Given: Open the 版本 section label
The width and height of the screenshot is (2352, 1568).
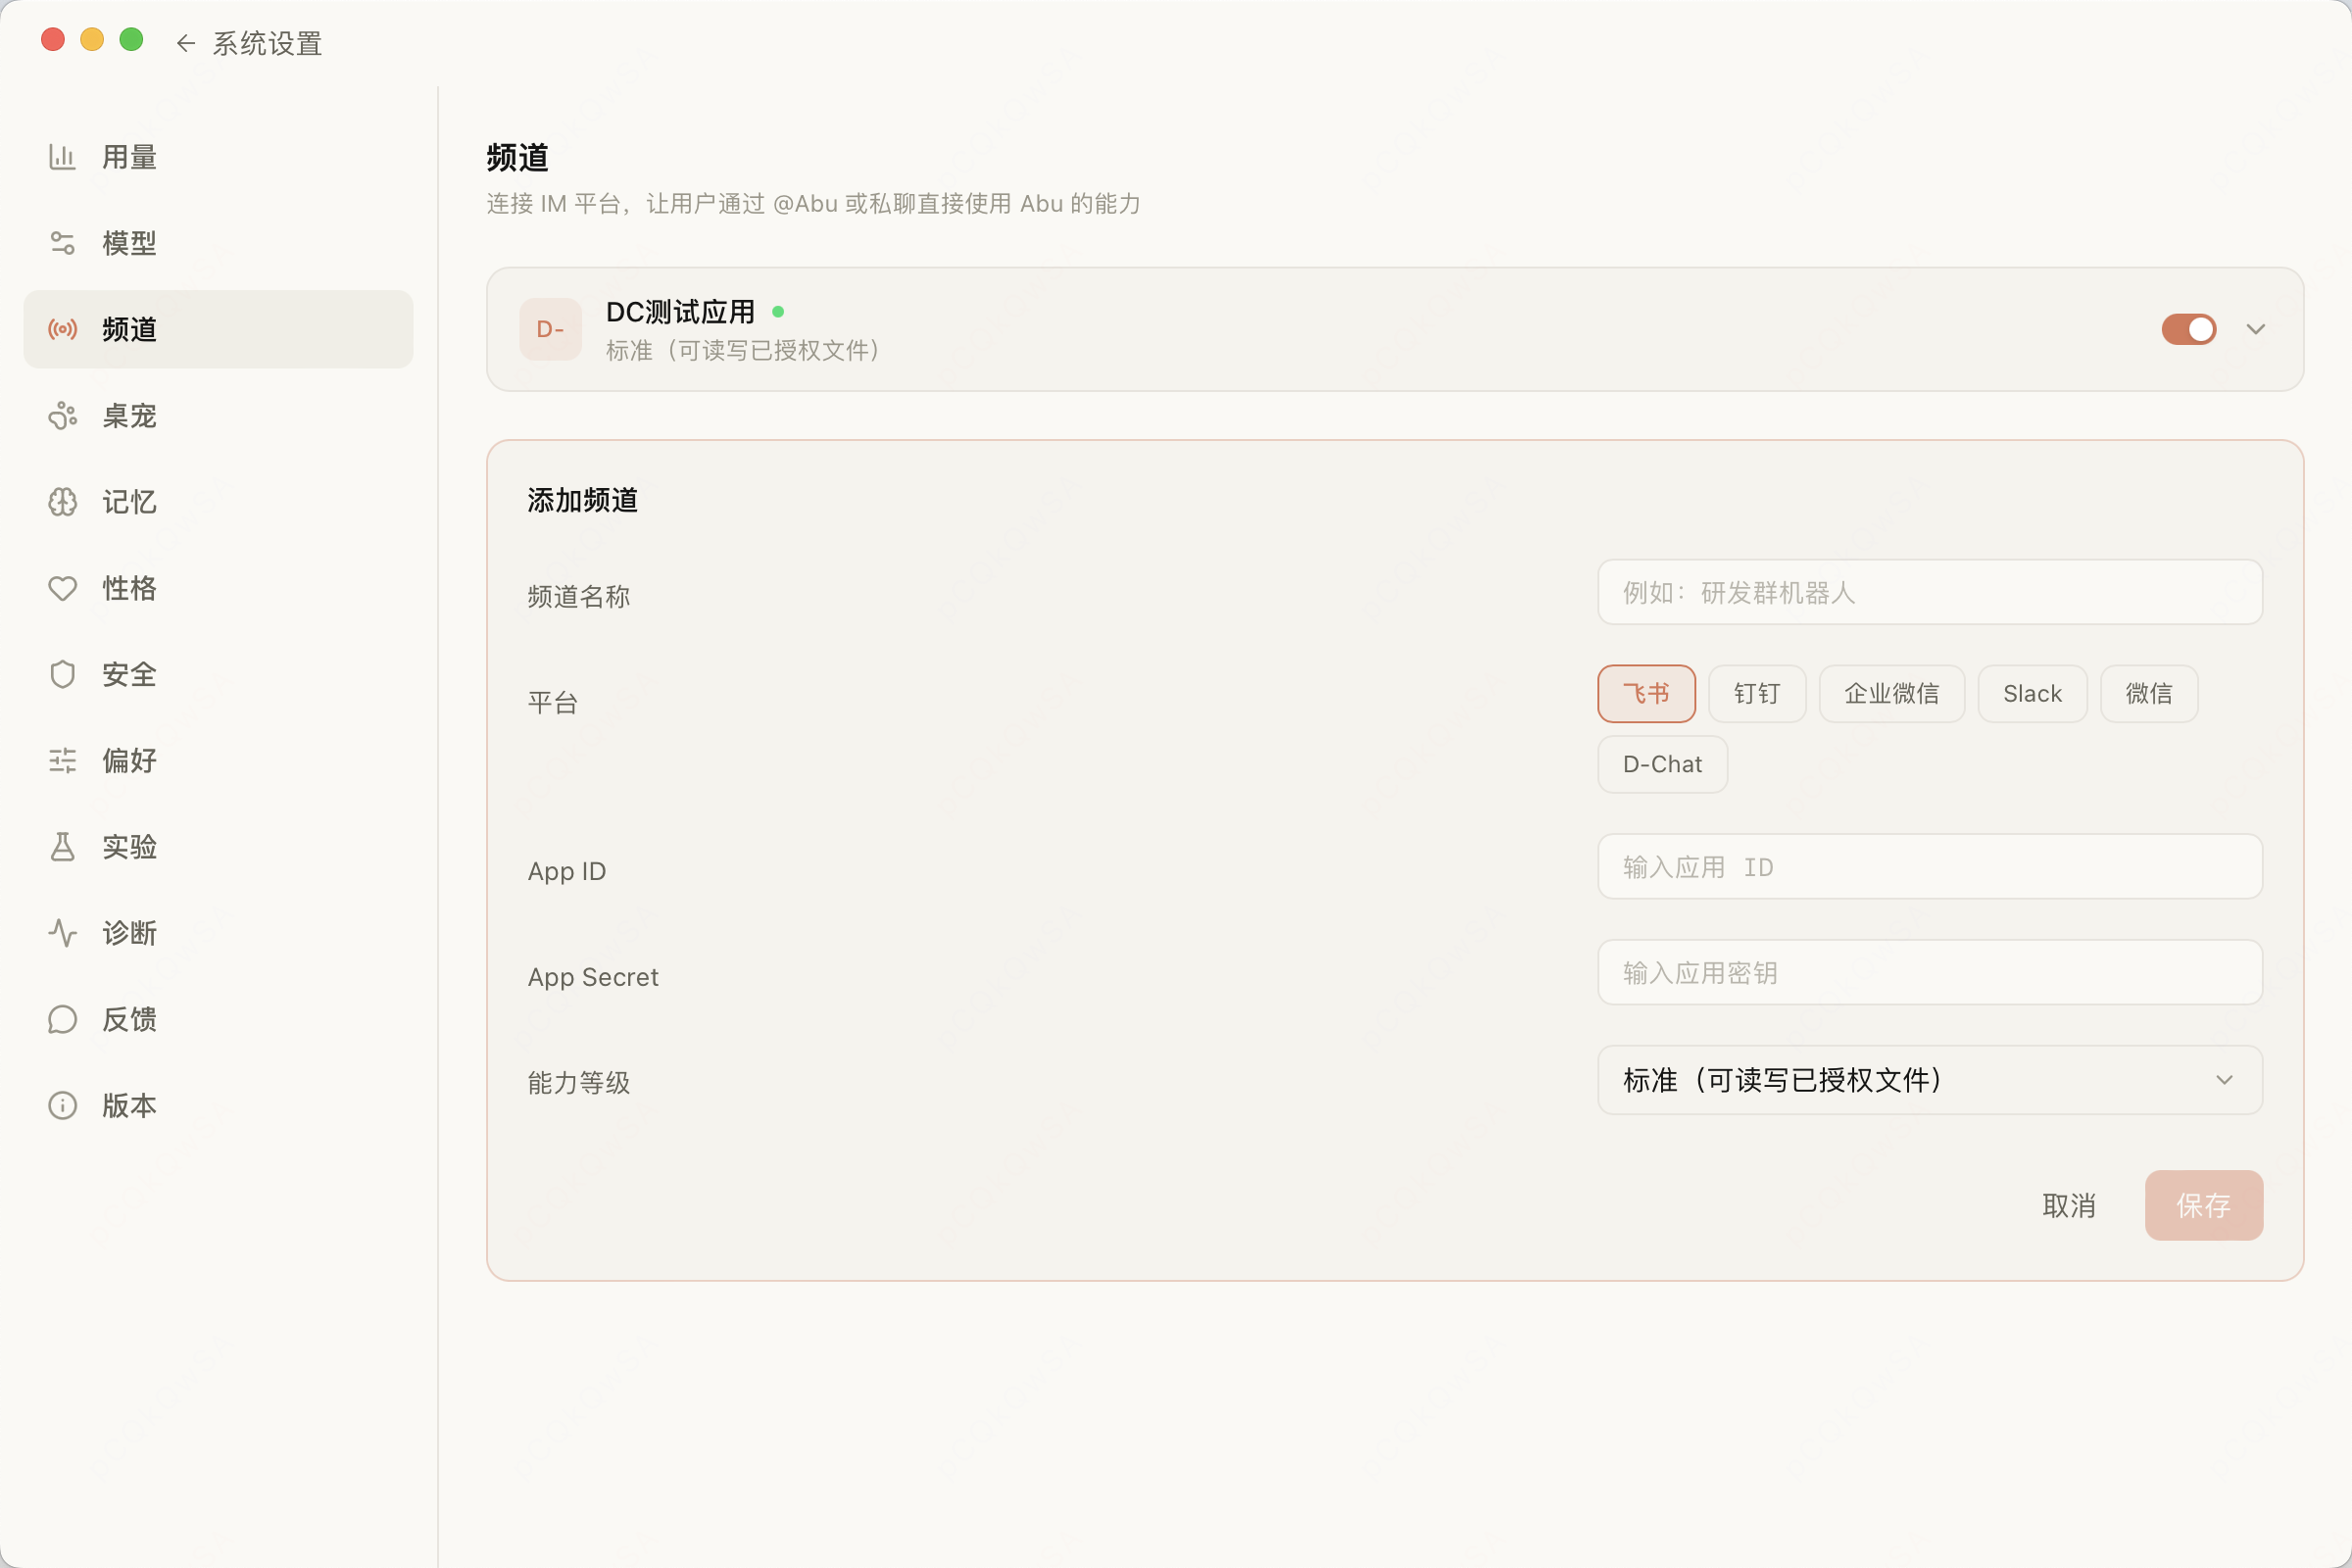Looking at the screenshot, I should pyautogui.click(x=129, y=1105).
